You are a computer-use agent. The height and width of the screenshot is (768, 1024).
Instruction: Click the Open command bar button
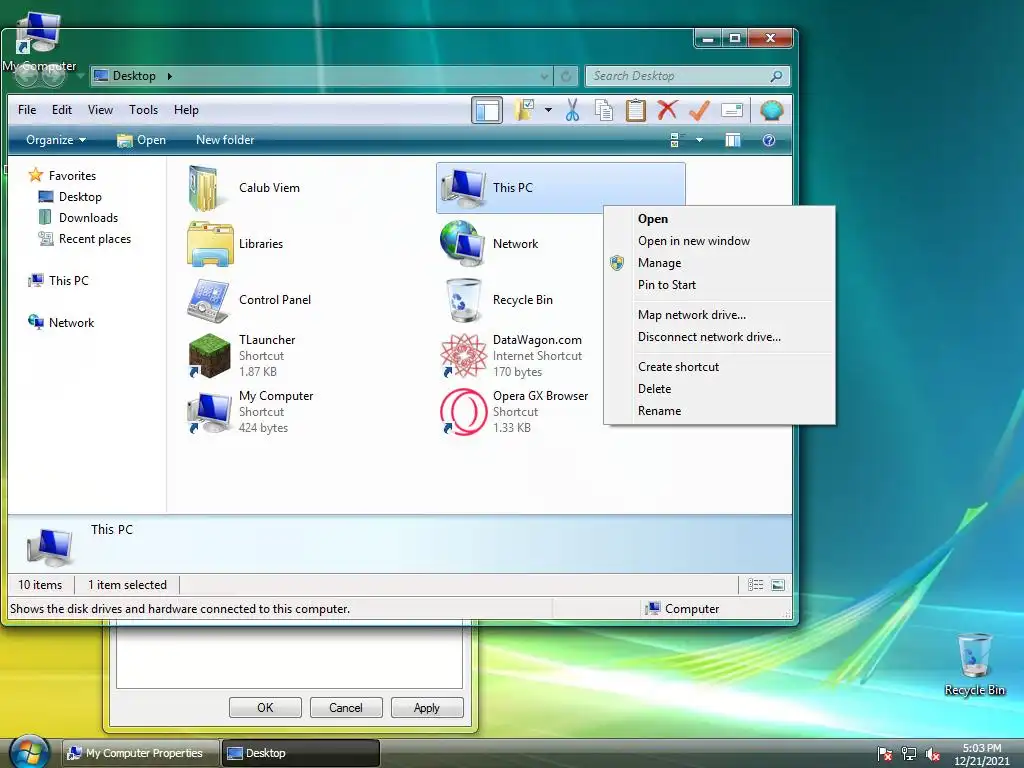coord(141,140)
